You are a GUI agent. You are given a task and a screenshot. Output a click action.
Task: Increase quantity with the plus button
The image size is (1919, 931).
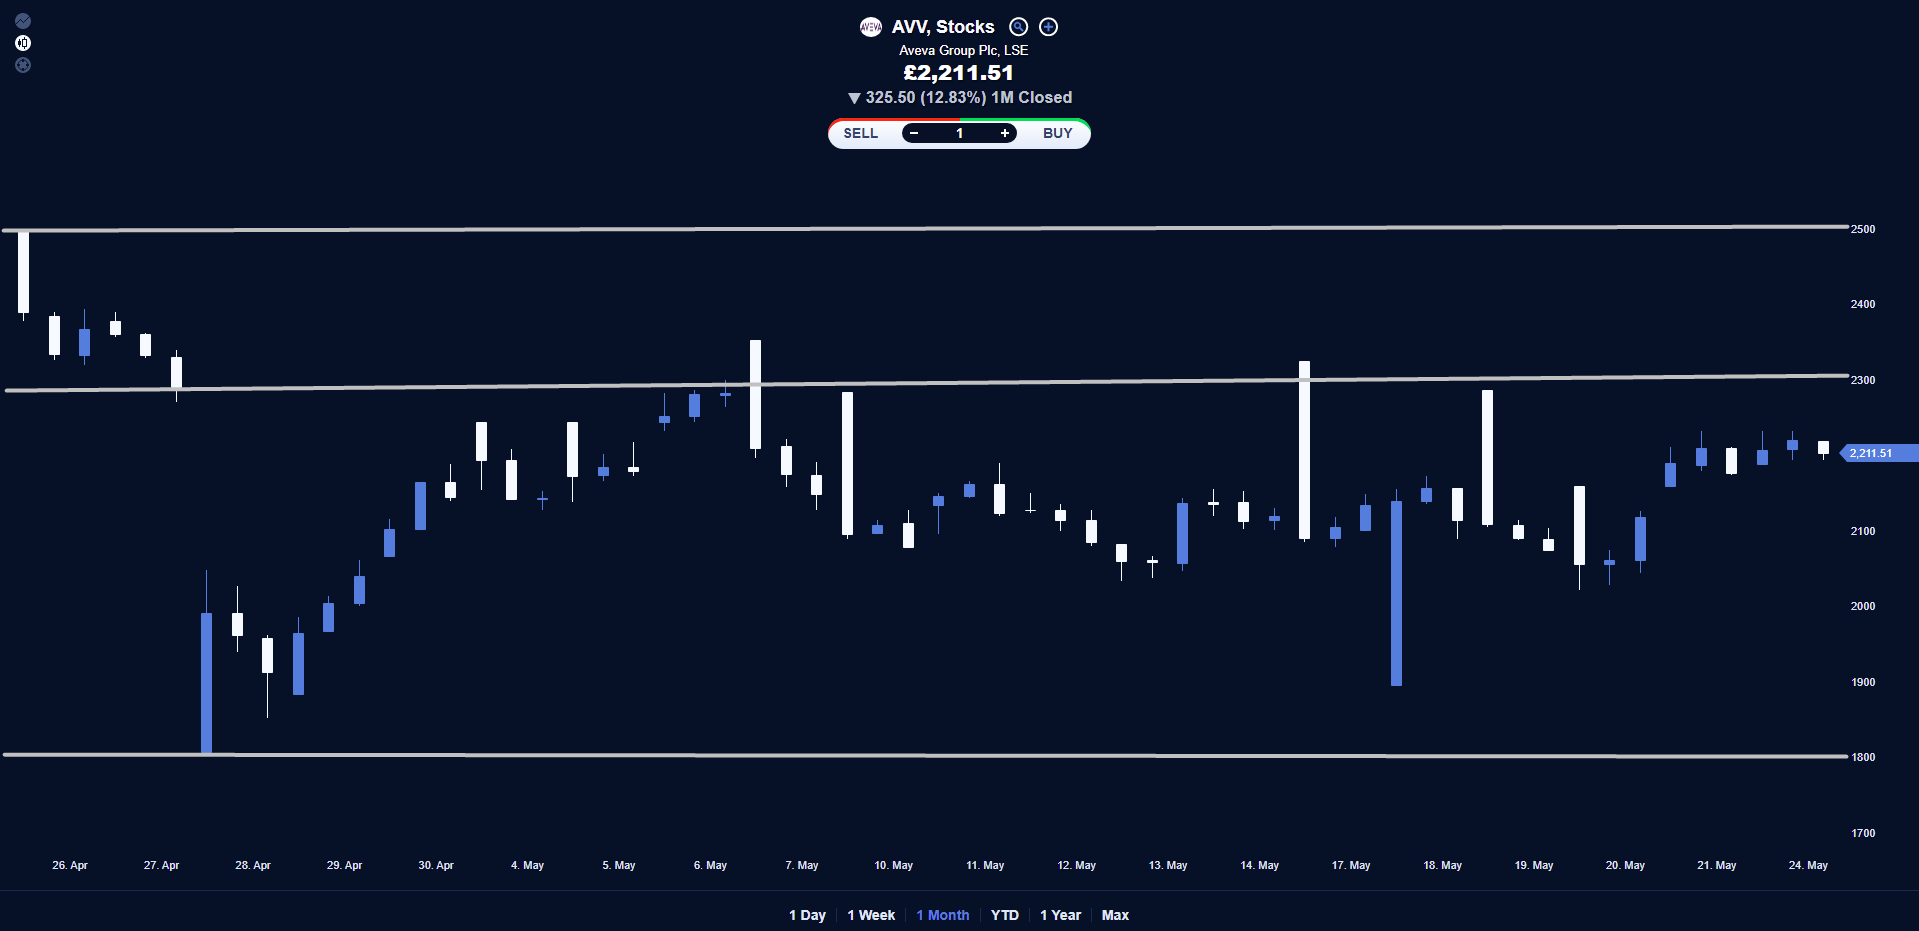(x=1004, y=133)
